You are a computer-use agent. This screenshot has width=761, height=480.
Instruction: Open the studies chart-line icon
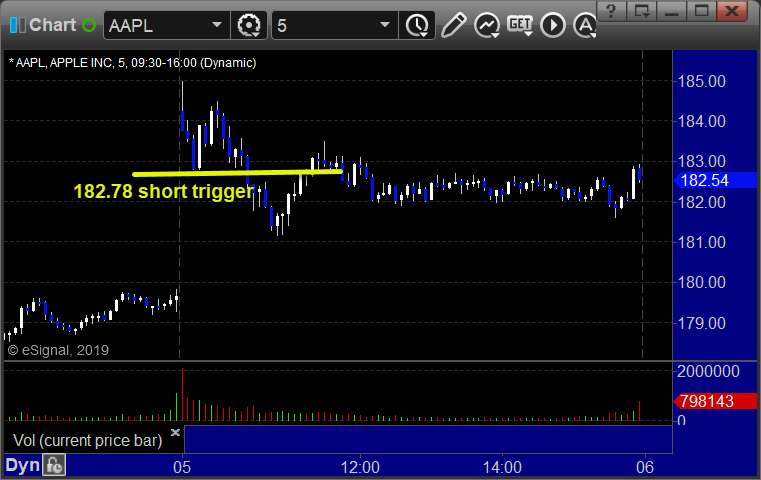(x=487, y=25)
